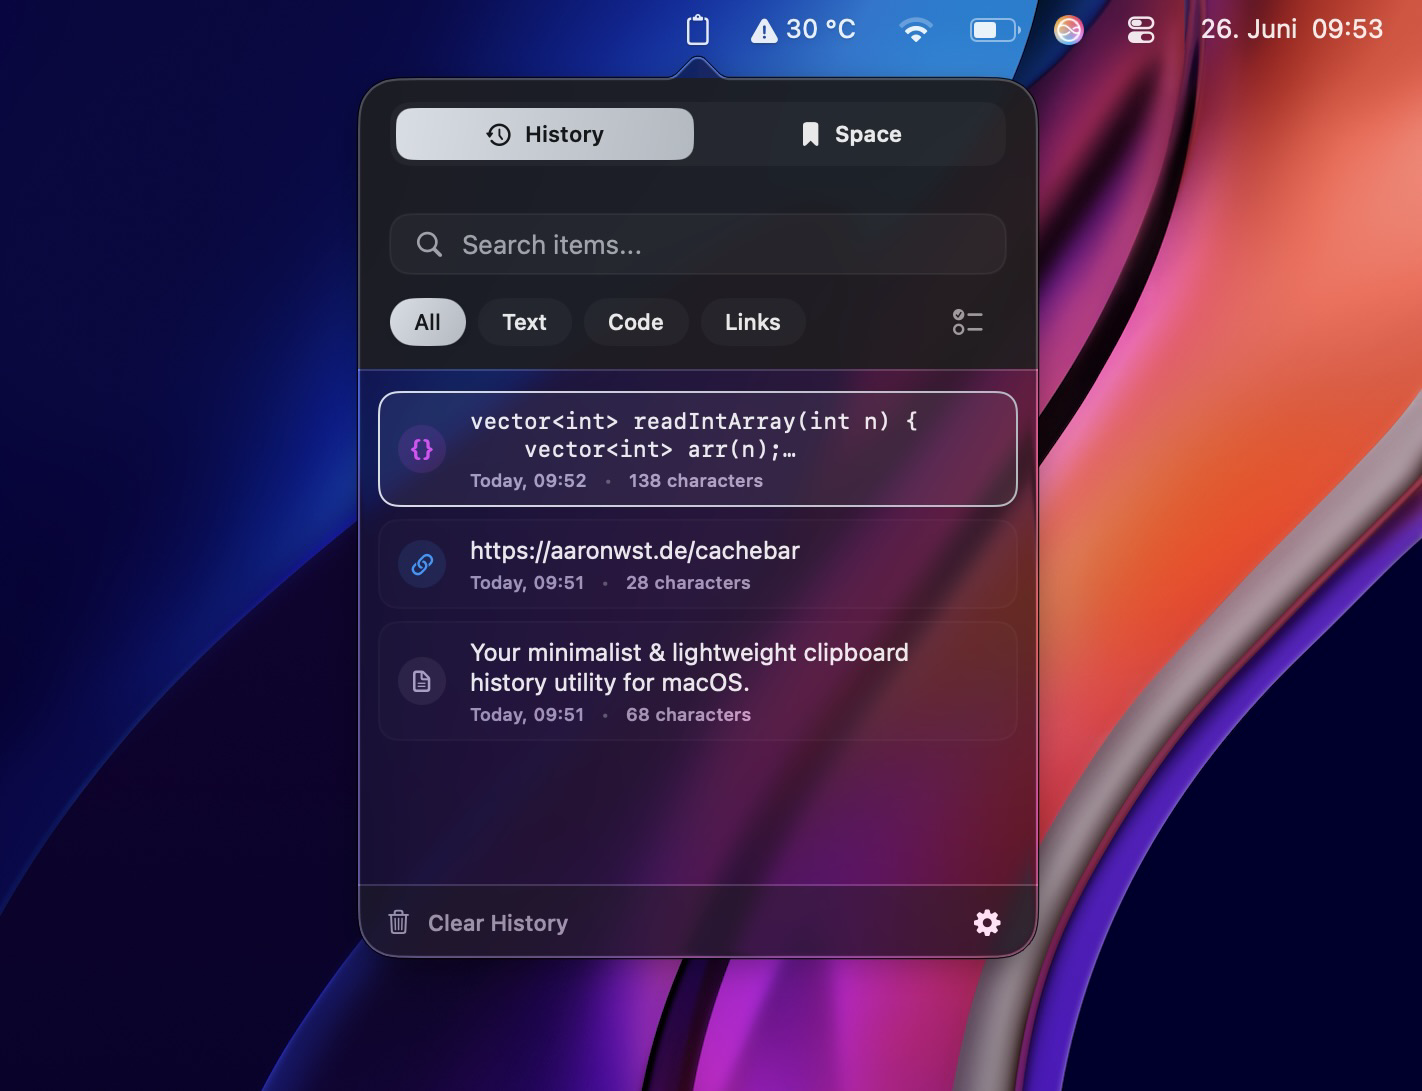The width and height of the screenshot is (1422, 1091).
Task: Click the trash can icon
Action: click(399, 922)
